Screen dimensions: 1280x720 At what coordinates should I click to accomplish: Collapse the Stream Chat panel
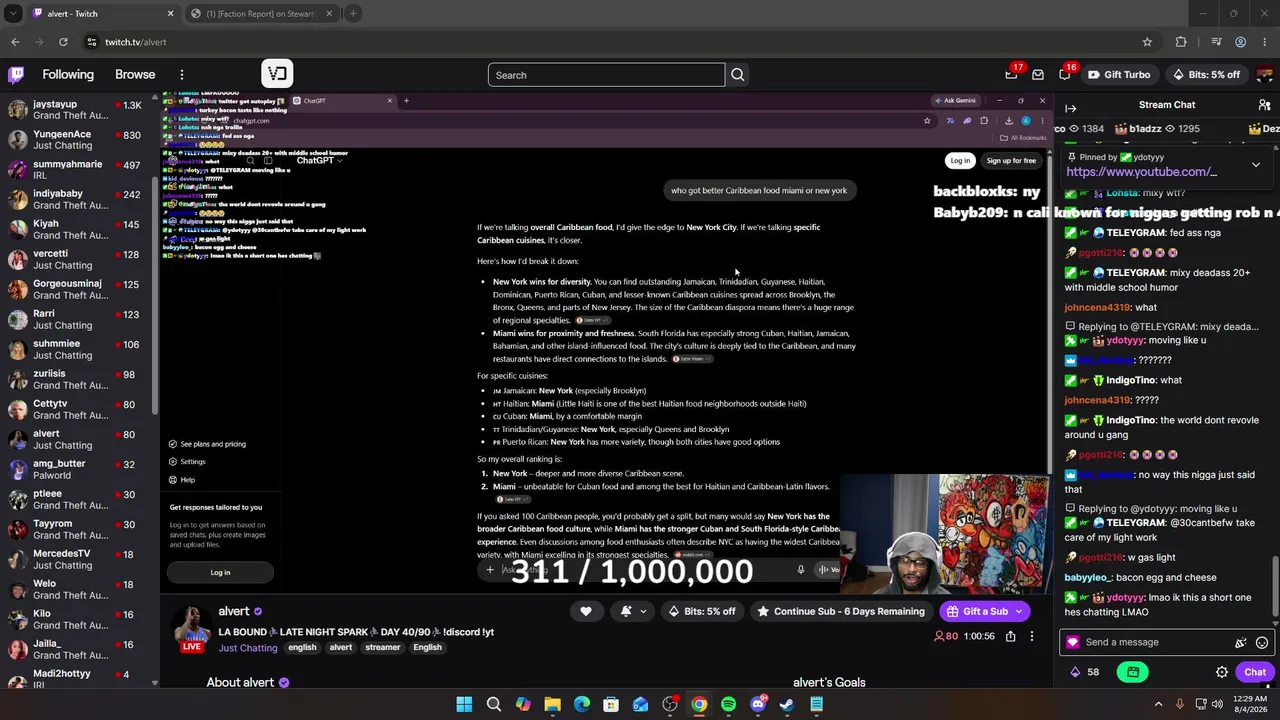[x=1071, y=108]
